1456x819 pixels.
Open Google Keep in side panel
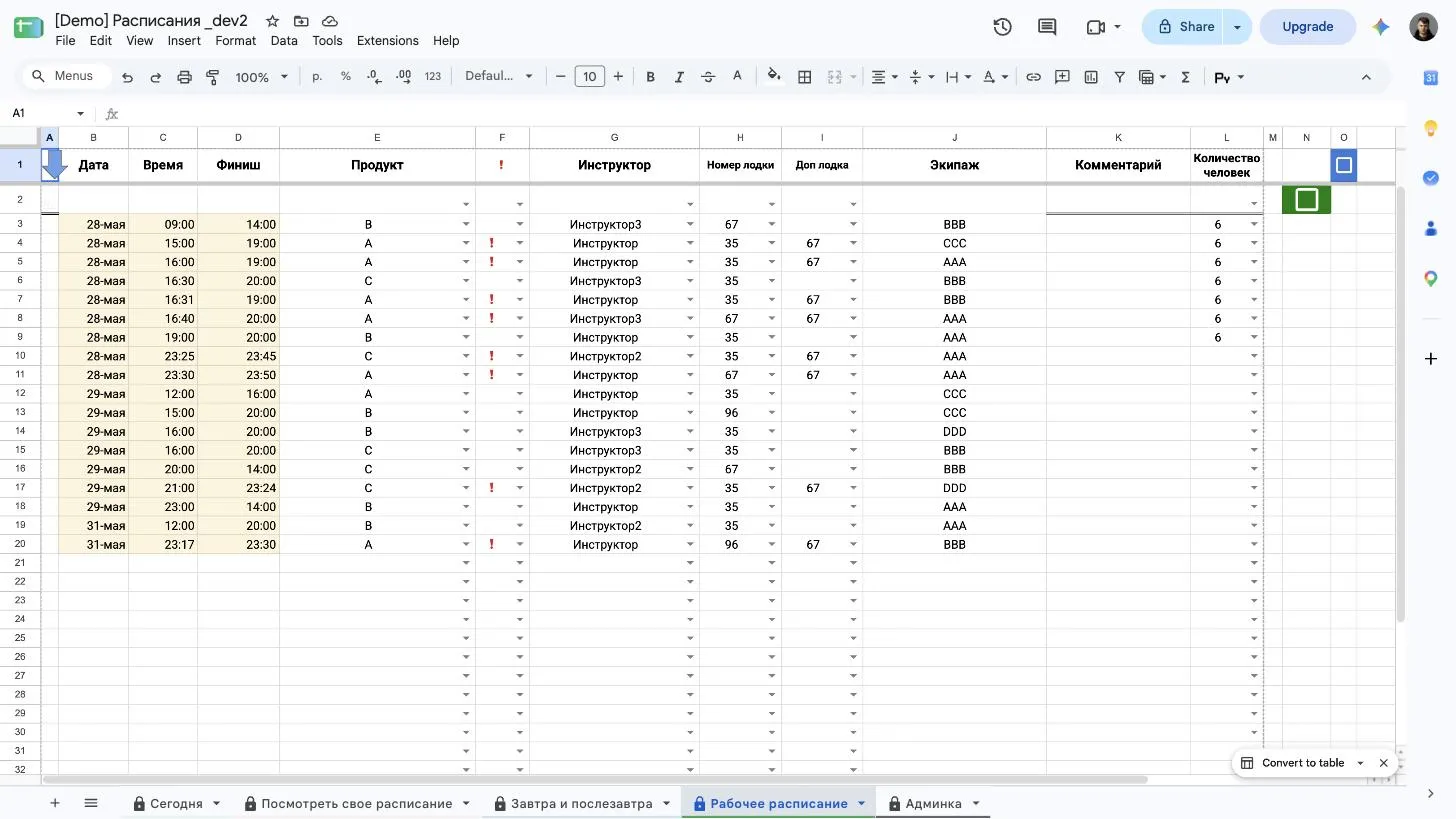1431,127
